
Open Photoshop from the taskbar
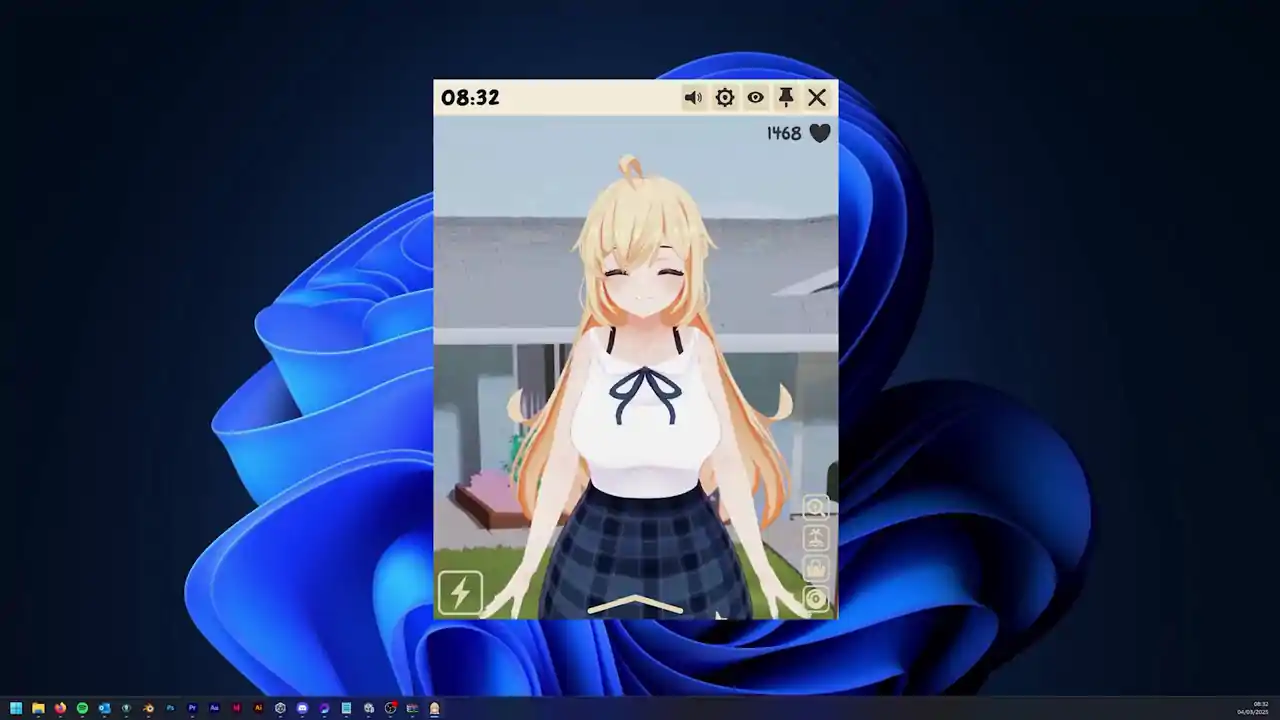pyautogui.click(x=170, y=708)
